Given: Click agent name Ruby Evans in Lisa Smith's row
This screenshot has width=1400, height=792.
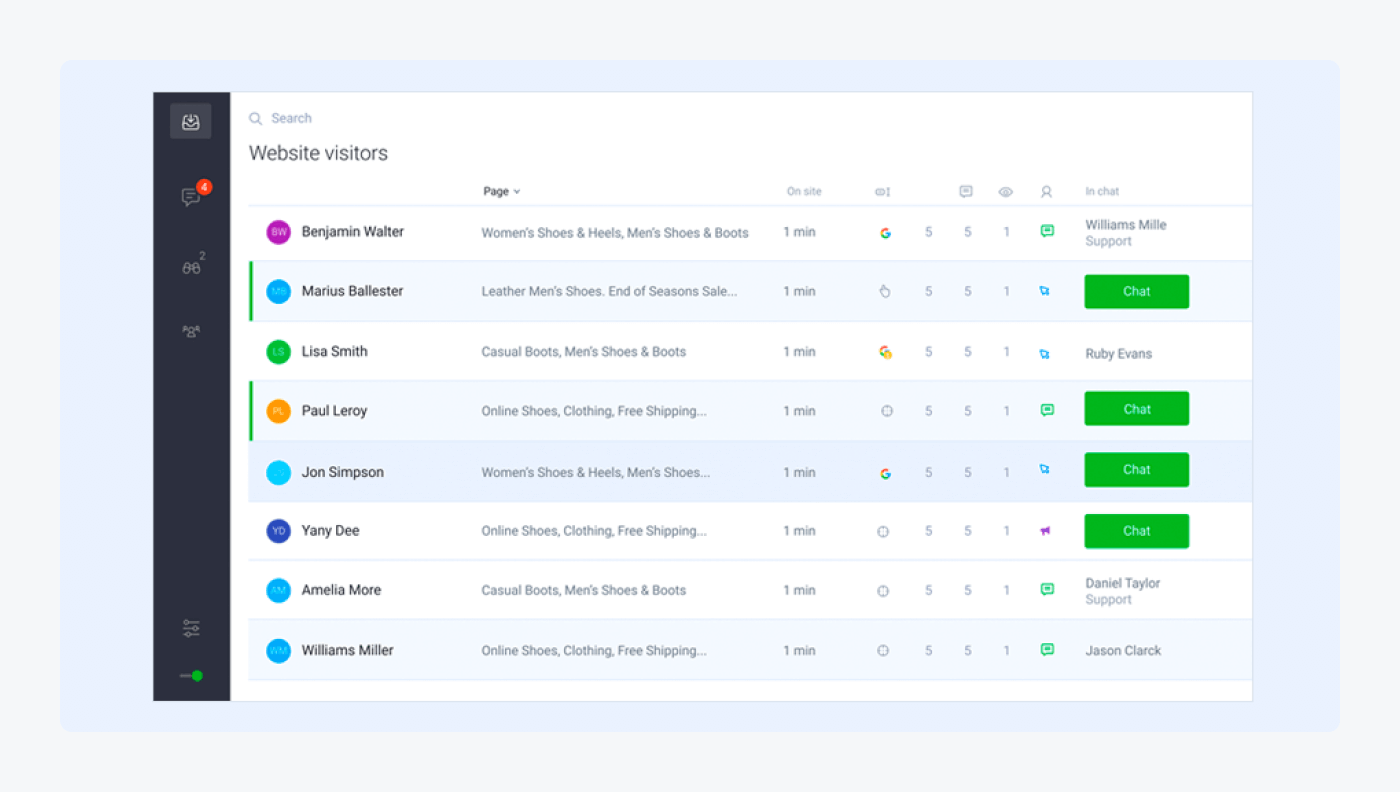Looking at the screenshot, I should tap(1118, 352).
